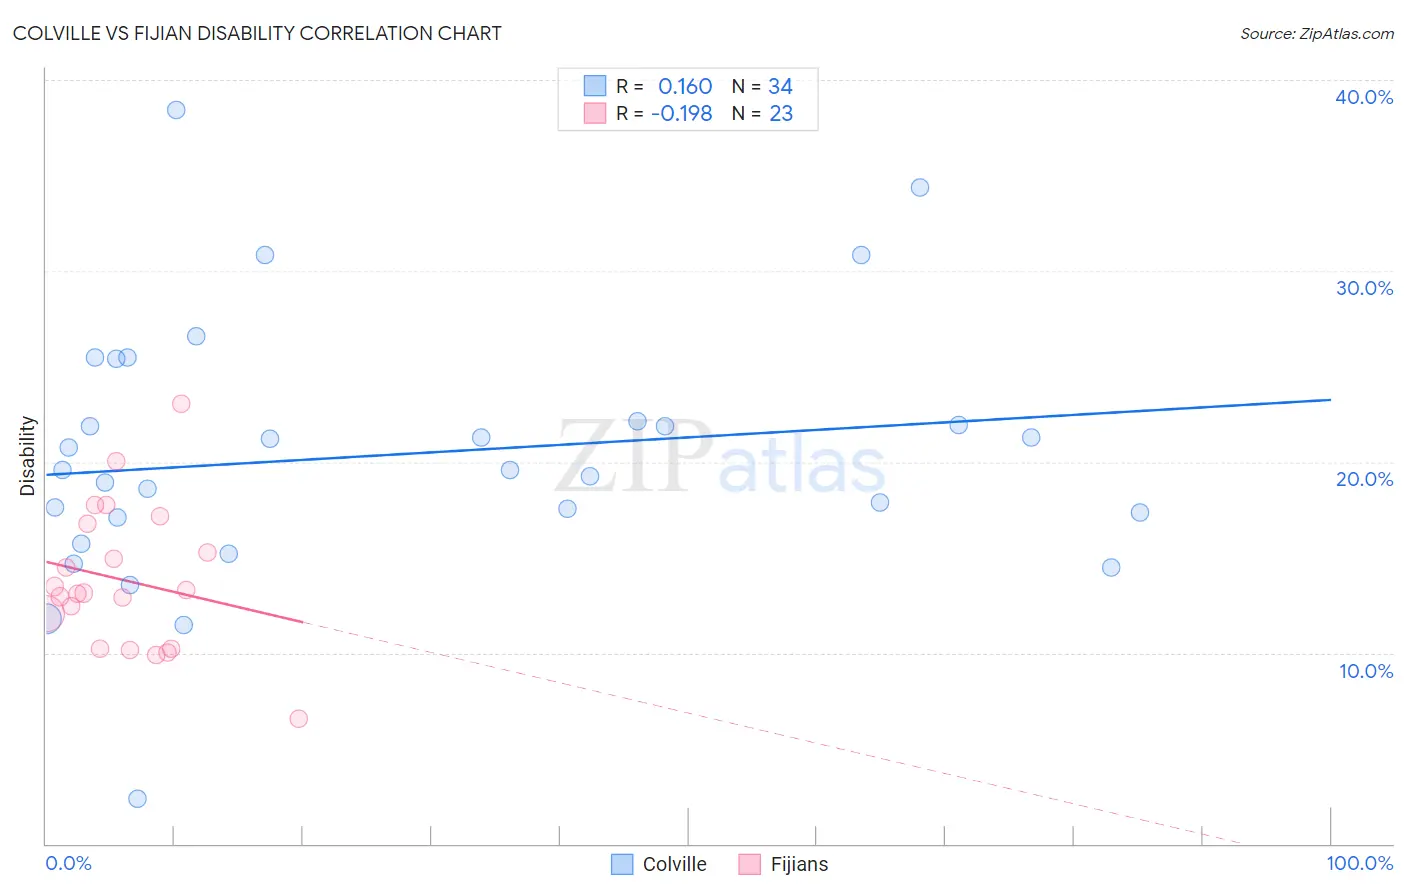
Task: Click the blue swatch beside R = 0.160
Action: pyautogui.click(x=595, y=86)
